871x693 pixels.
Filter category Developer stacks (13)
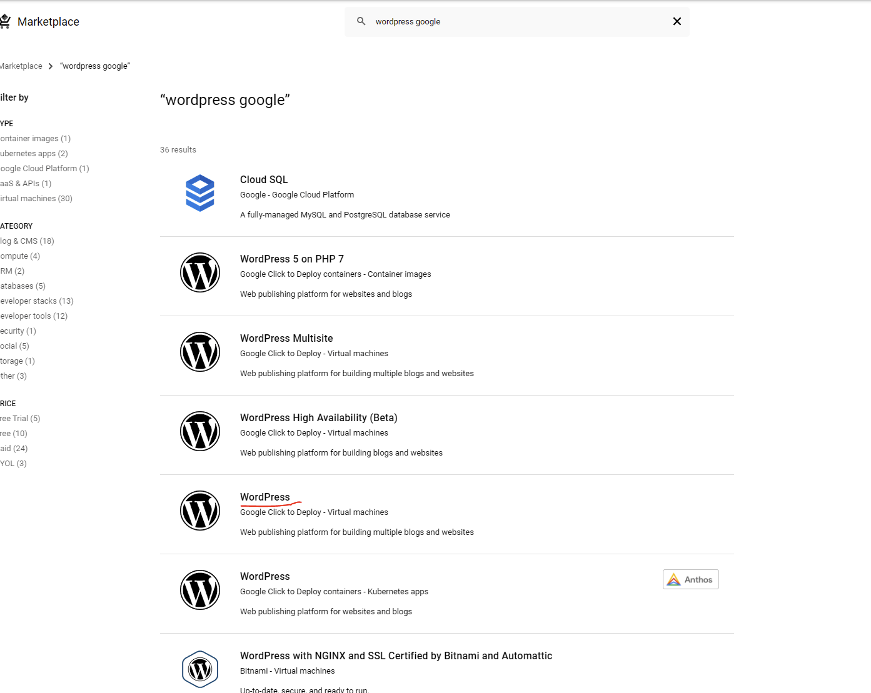37,301
